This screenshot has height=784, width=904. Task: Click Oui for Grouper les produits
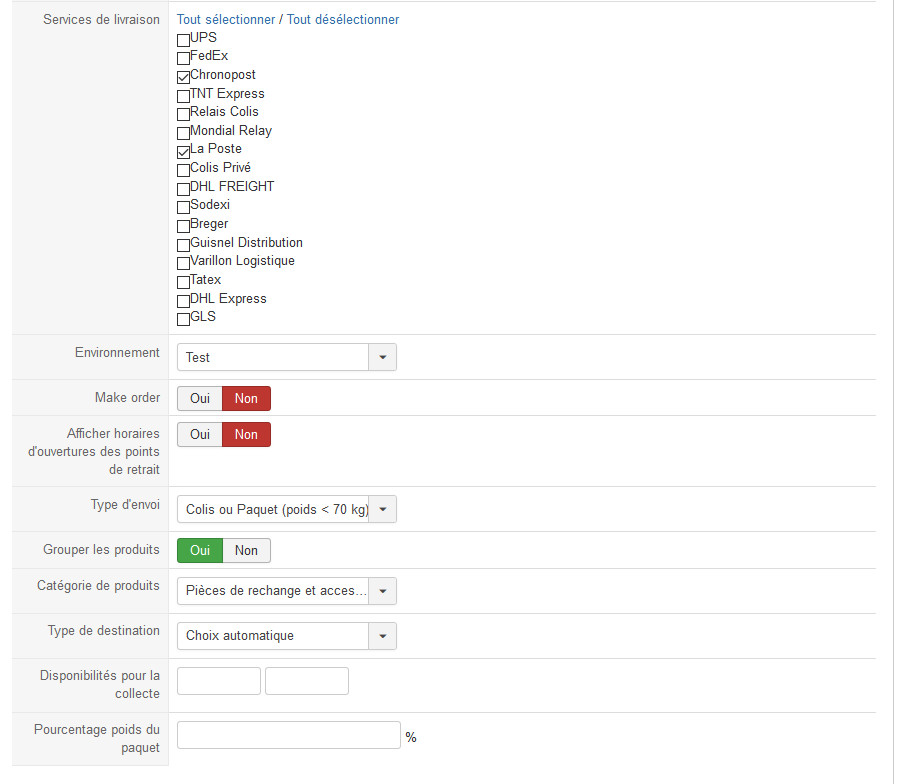pos(199,551)
